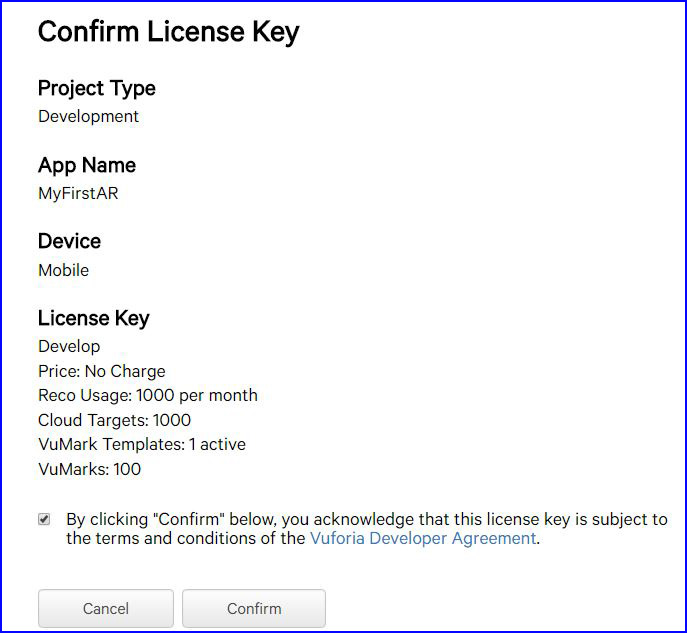The image size is (687, 633).
Task: Click the Confirm License Key title
Action: [169, 32]
